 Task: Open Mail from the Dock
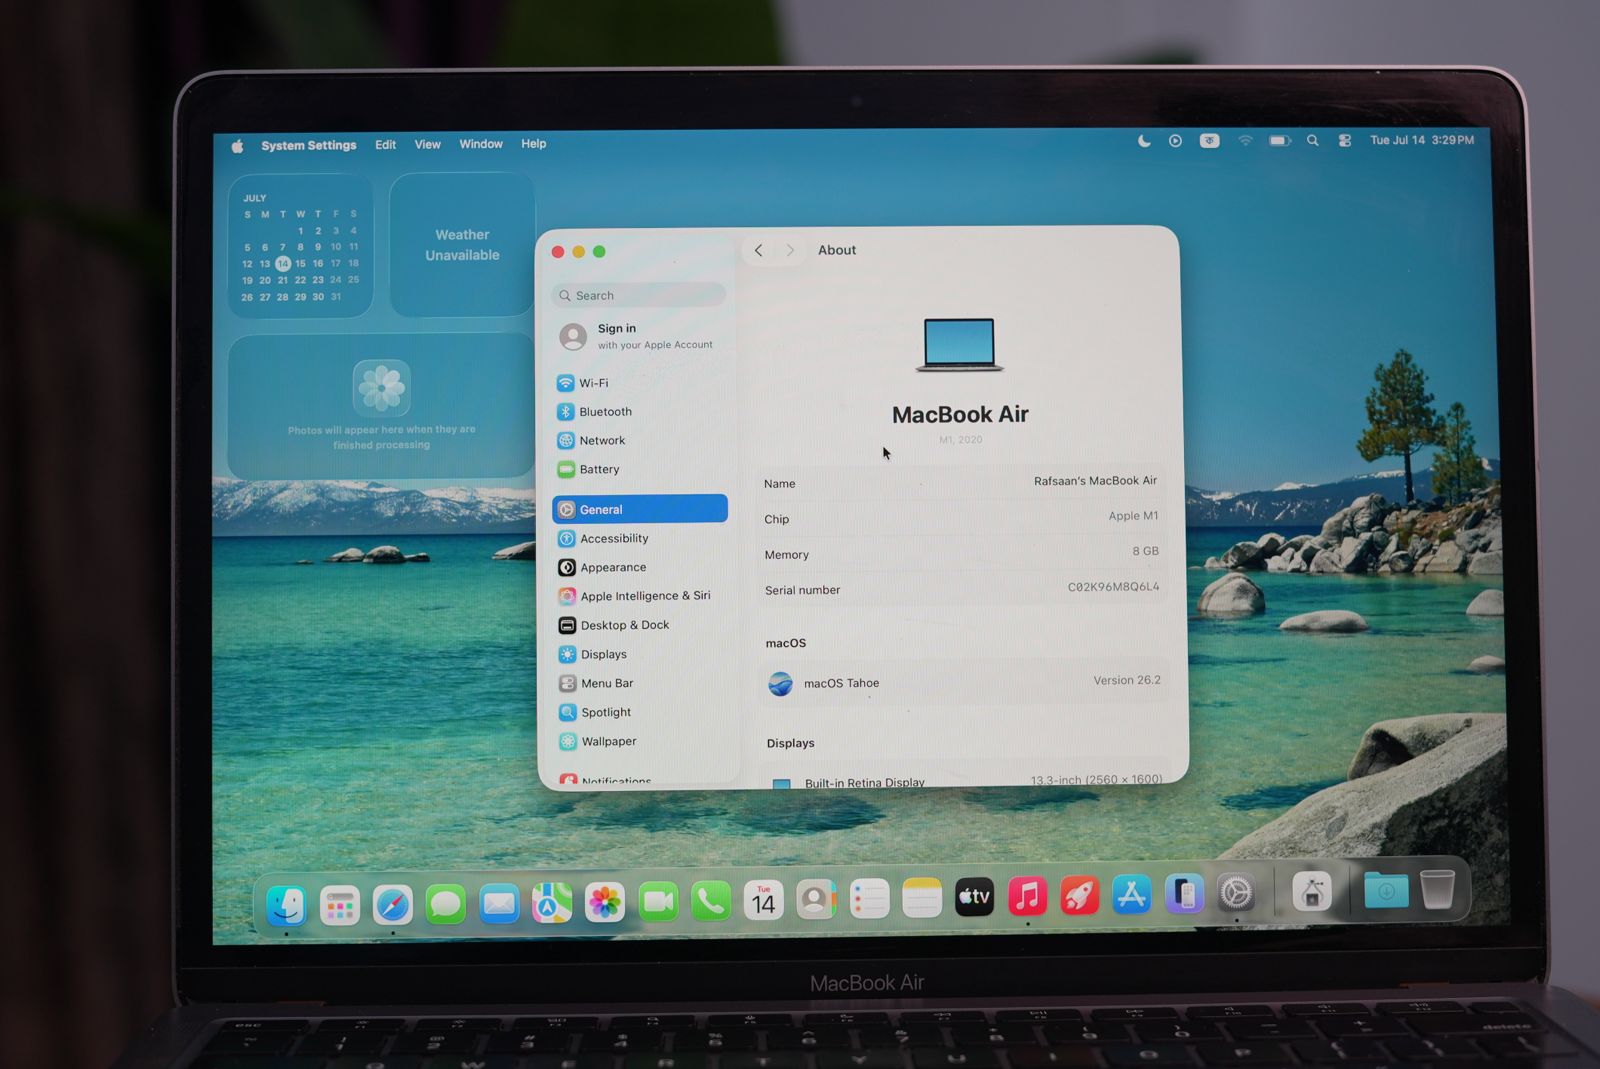[499, 905]
